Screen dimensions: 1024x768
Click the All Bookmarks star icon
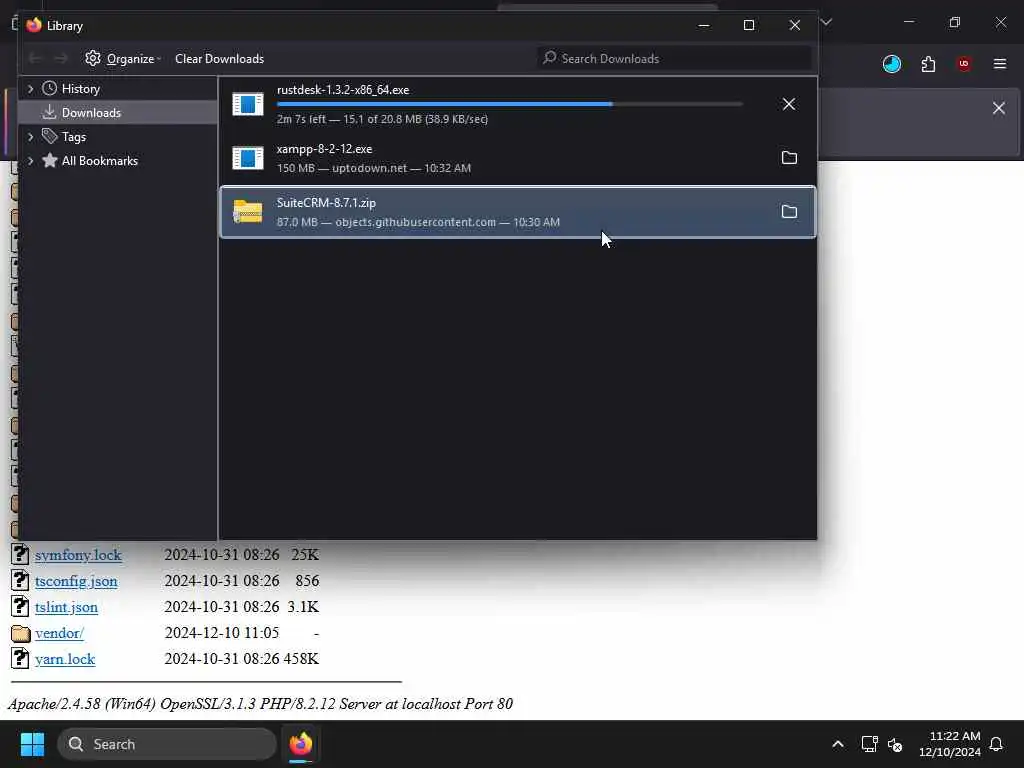tap(50, 160)
